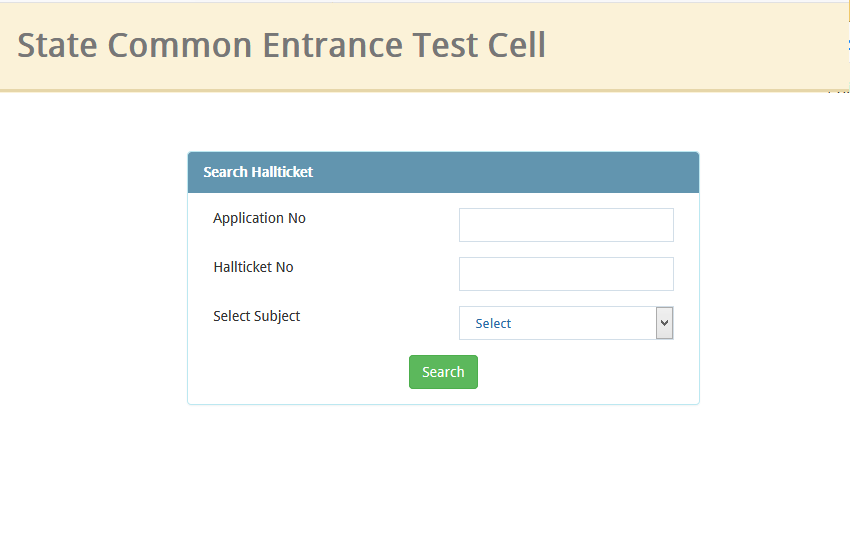
Task: Click the green Search button
Action: click(x=443, y=372)
